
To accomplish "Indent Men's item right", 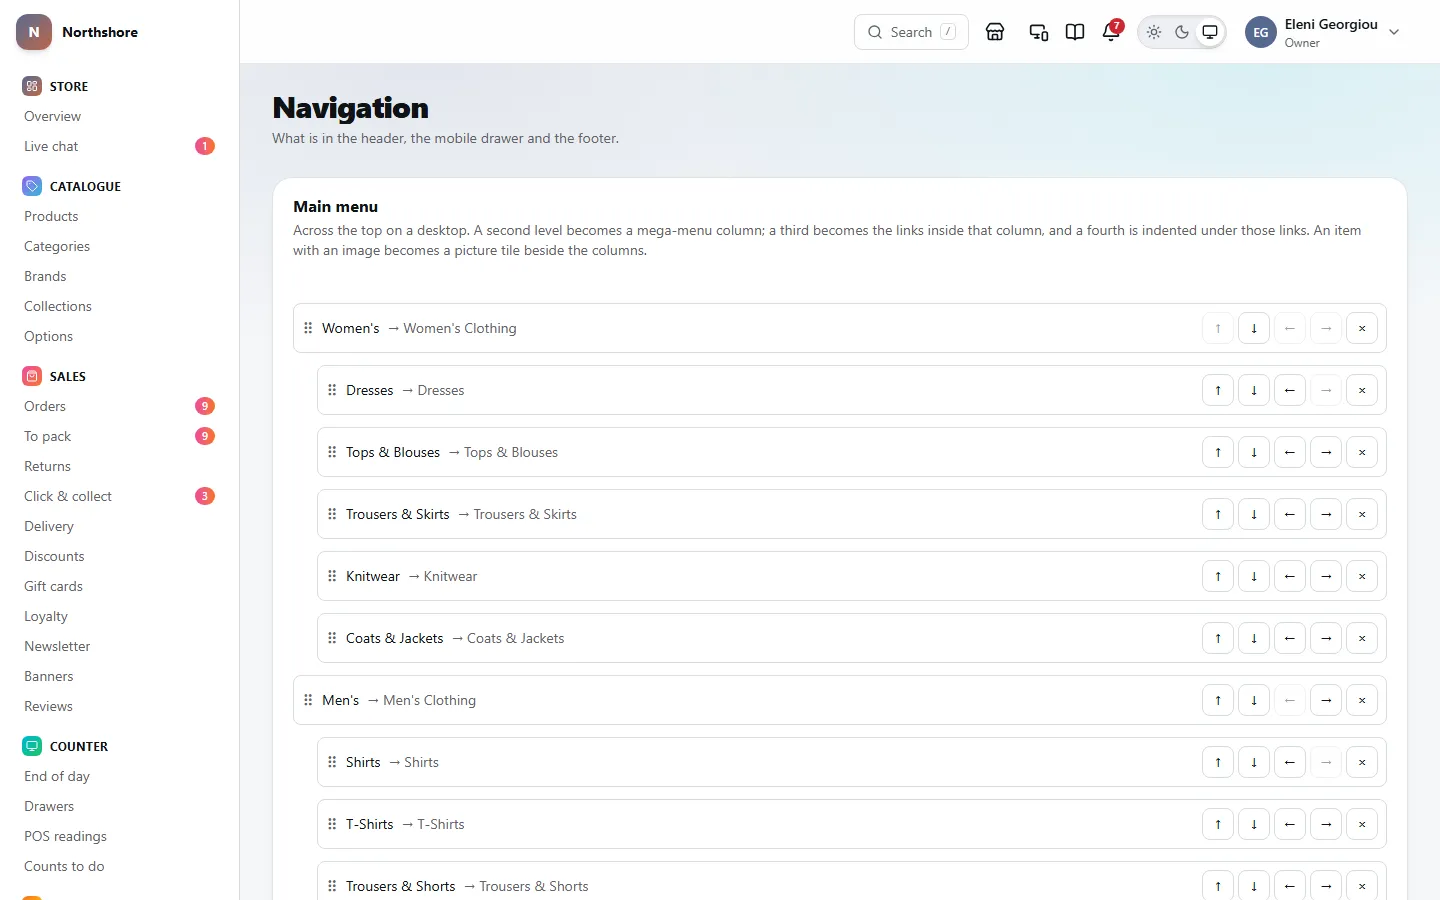I will pos(1326,700).
